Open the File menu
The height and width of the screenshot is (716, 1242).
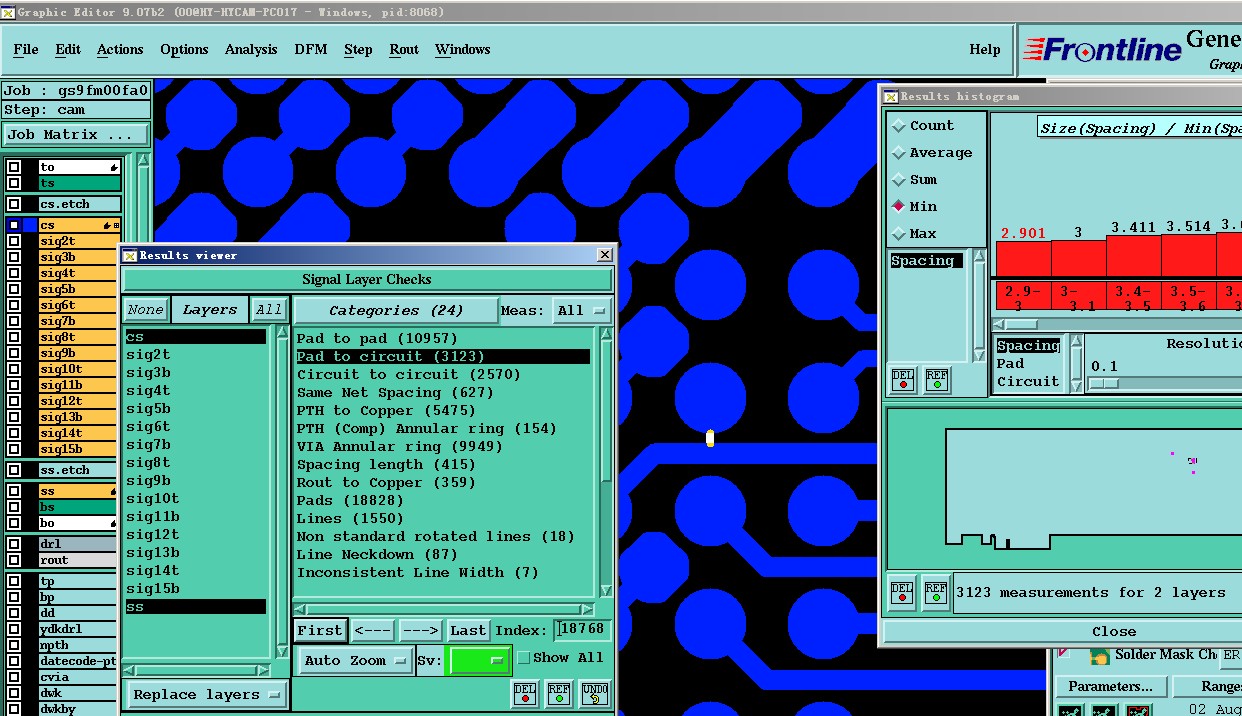[26, 49]
